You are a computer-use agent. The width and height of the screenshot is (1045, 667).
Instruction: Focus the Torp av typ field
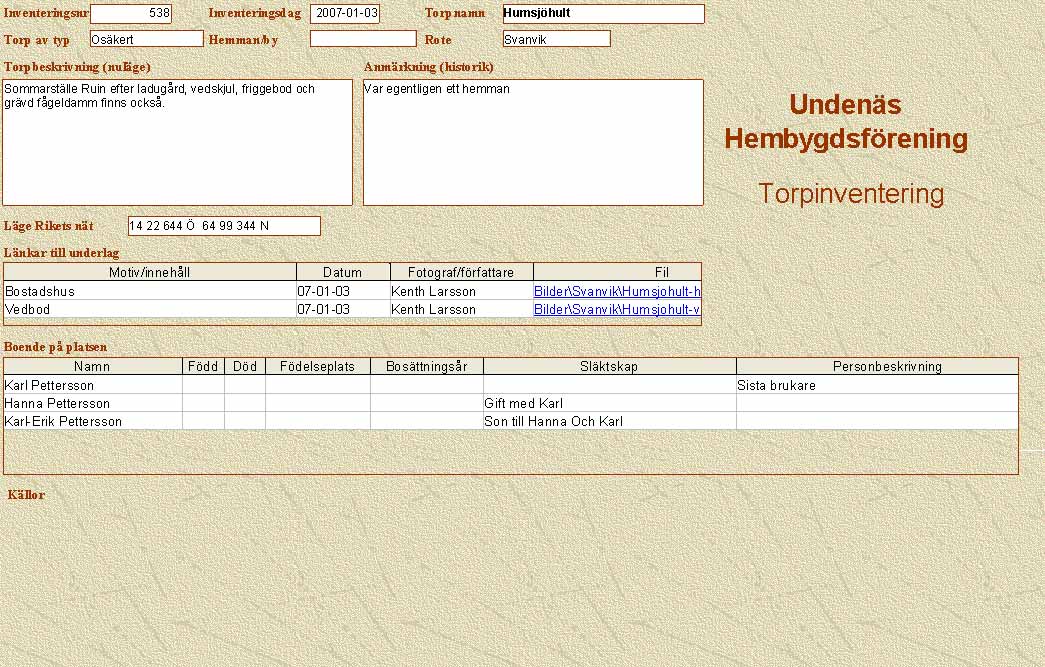pos(146,39)
